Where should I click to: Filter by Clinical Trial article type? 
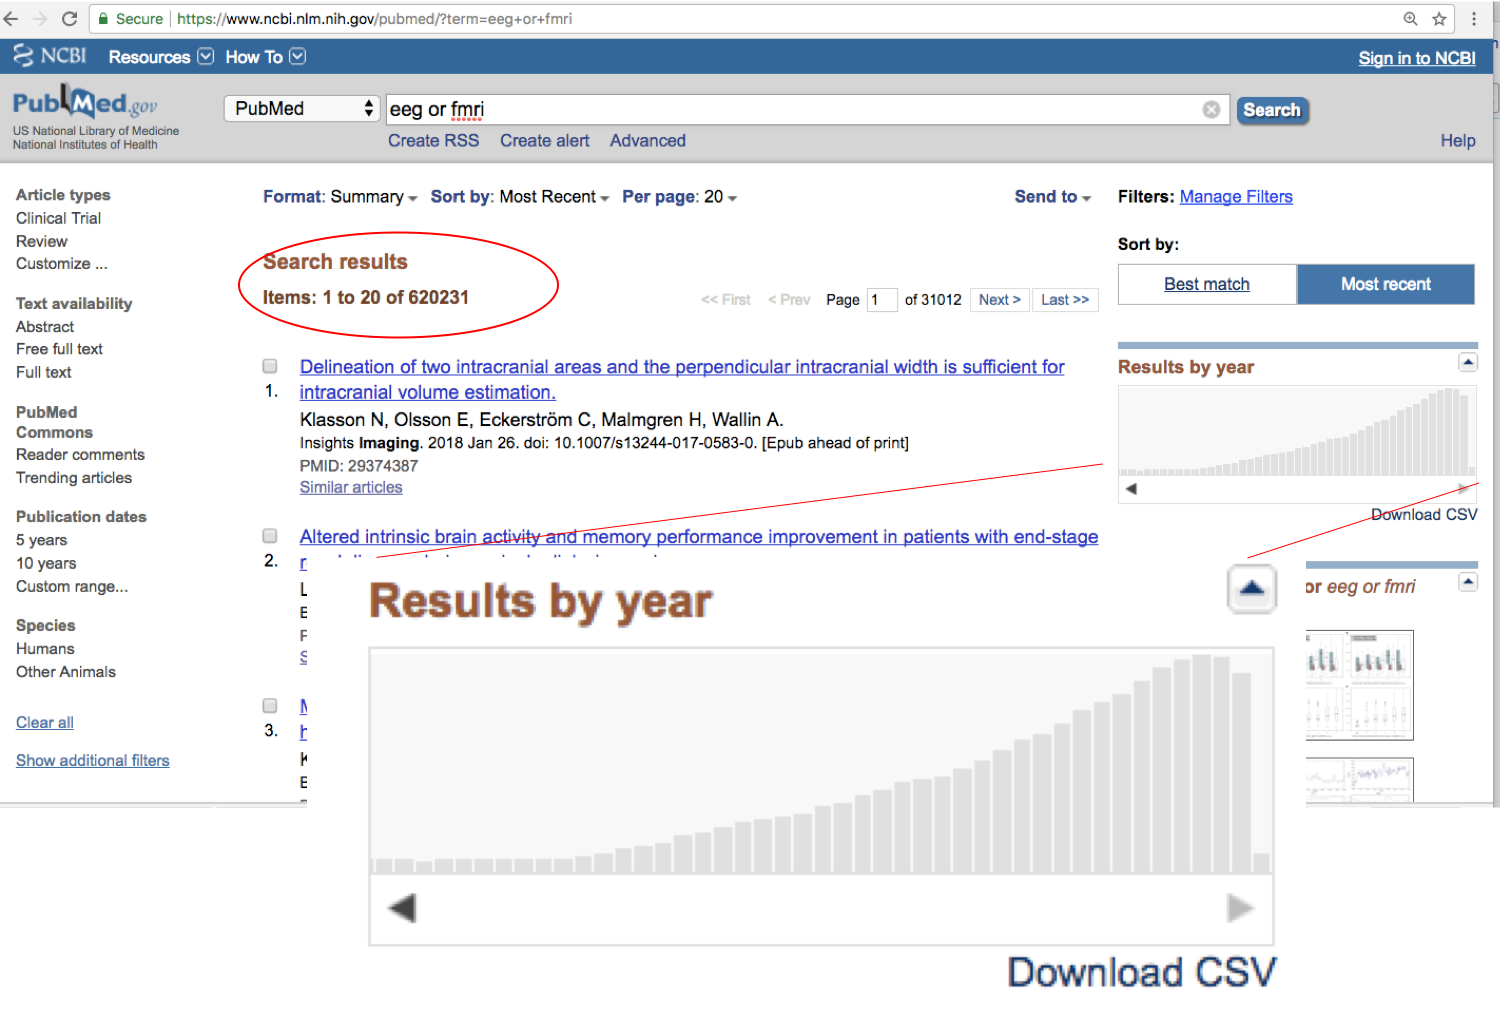pos(58,218)
